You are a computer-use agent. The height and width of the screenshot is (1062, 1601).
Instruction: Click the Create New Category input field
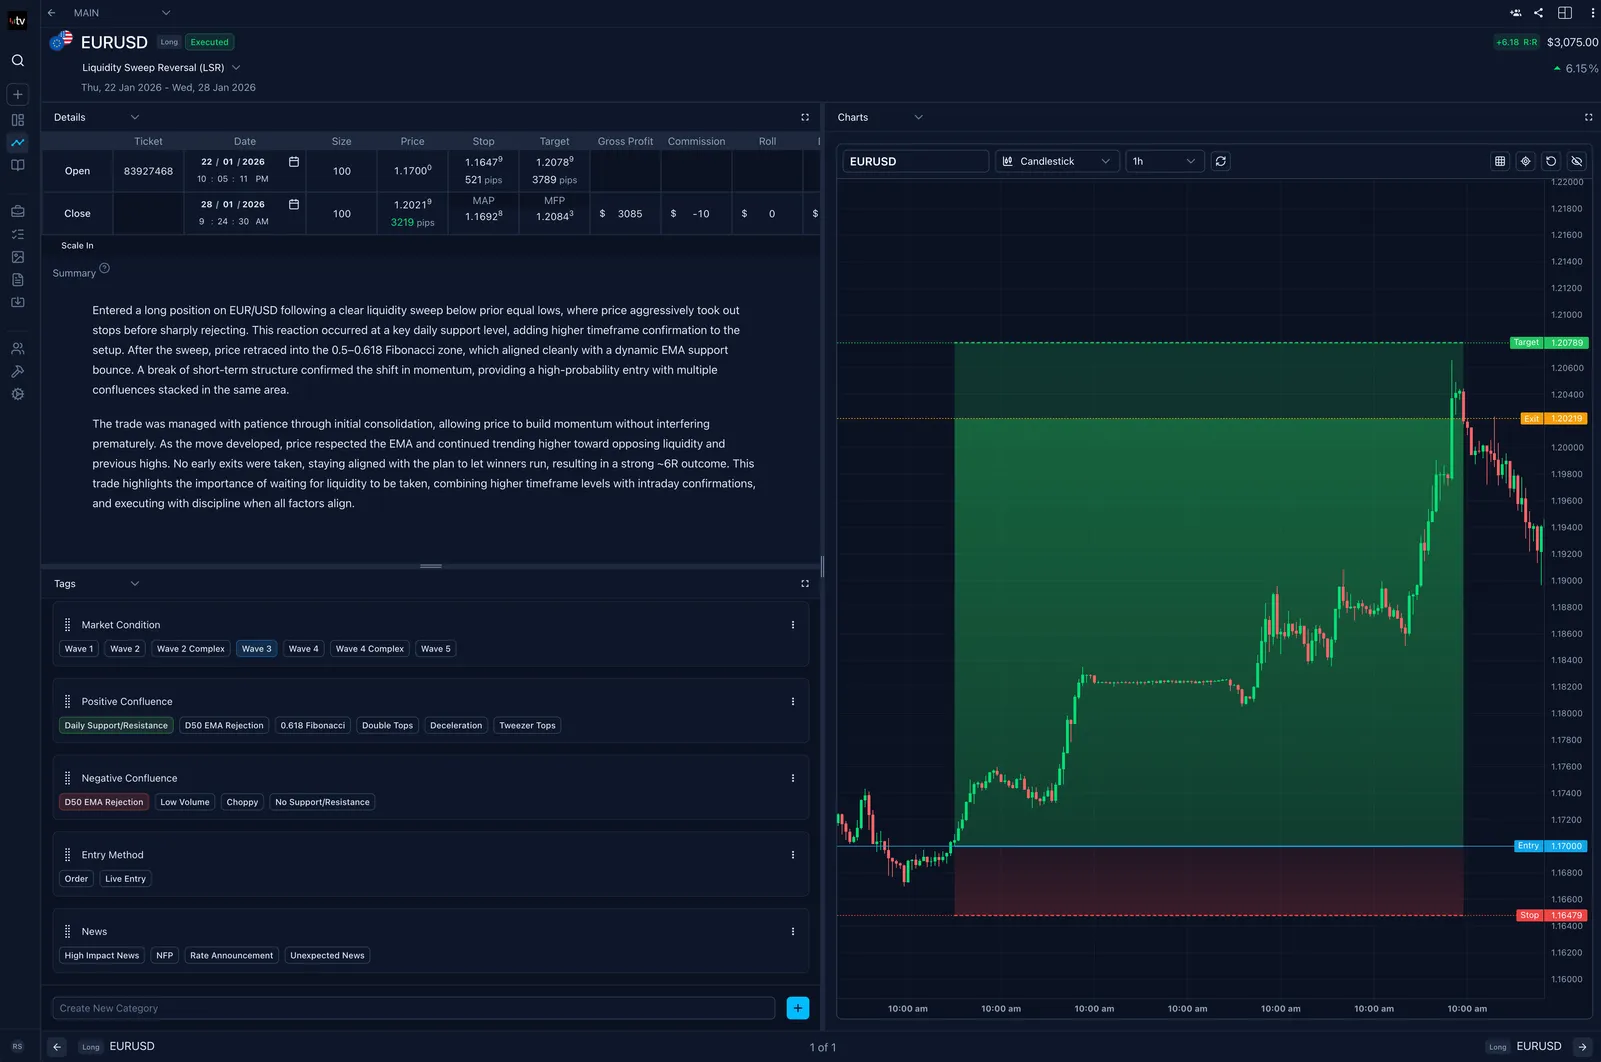(x=414, y=1008)
